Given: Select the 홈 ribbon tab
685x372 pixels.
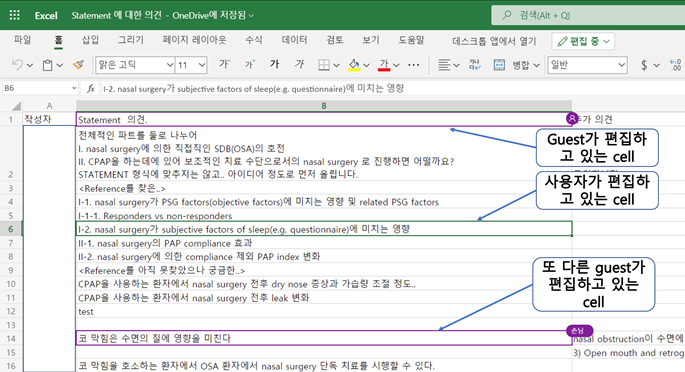Looking at the screenshot, I should [x=59, y=40].
